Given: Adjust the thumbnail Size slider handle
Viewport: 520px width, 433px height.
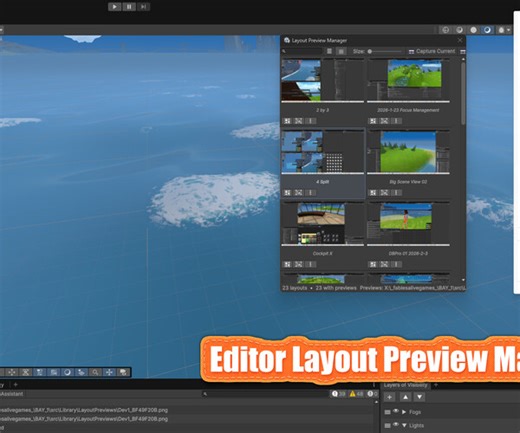Looking at the screenshot, I should [370, 51].
